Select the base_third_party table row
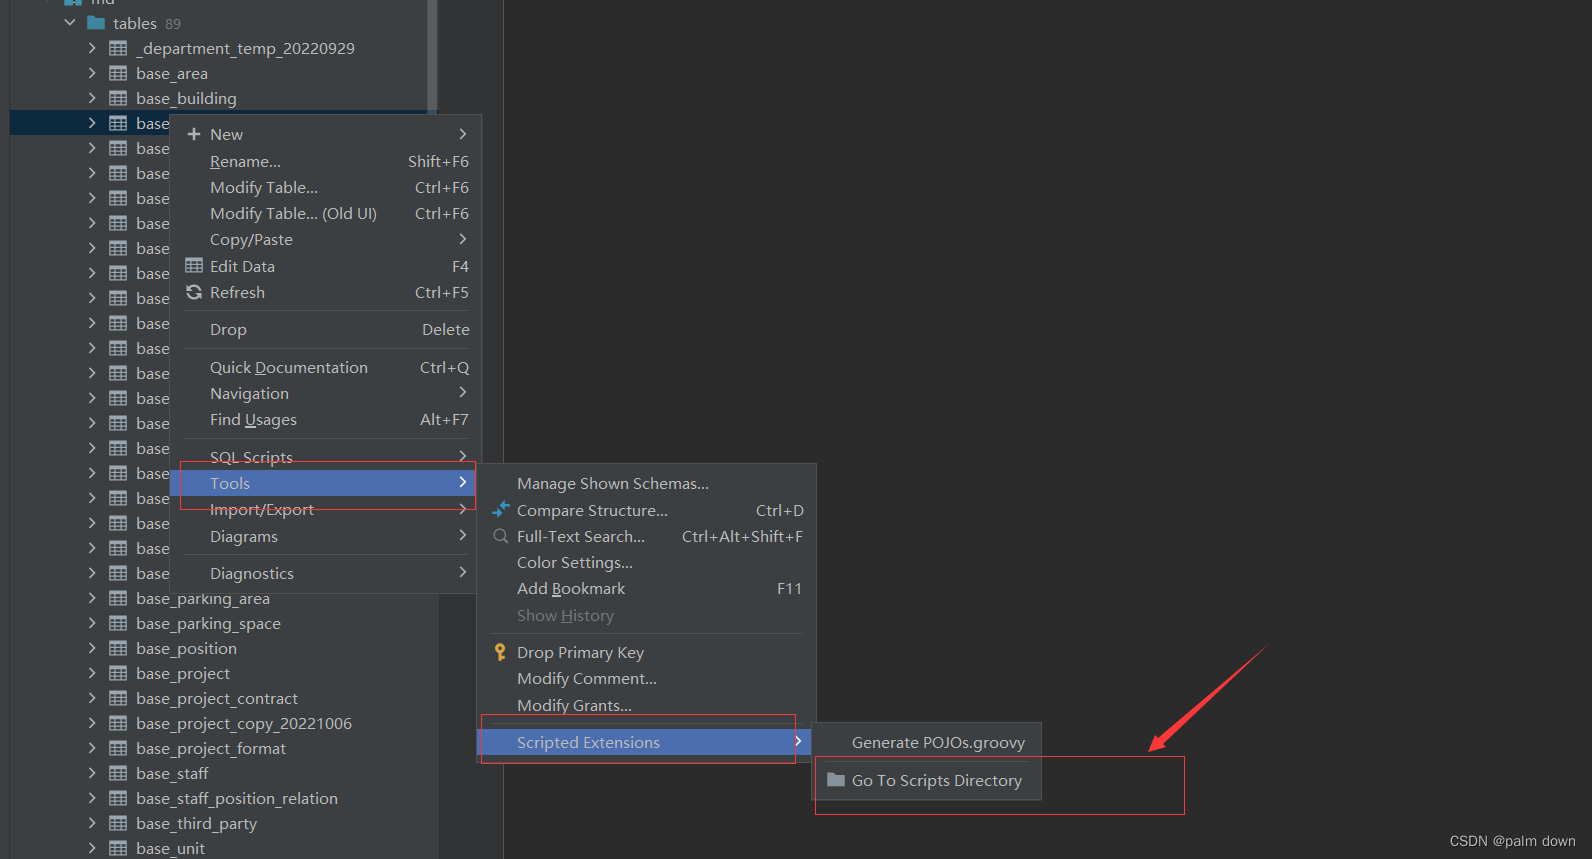 (x=224, y=823)
